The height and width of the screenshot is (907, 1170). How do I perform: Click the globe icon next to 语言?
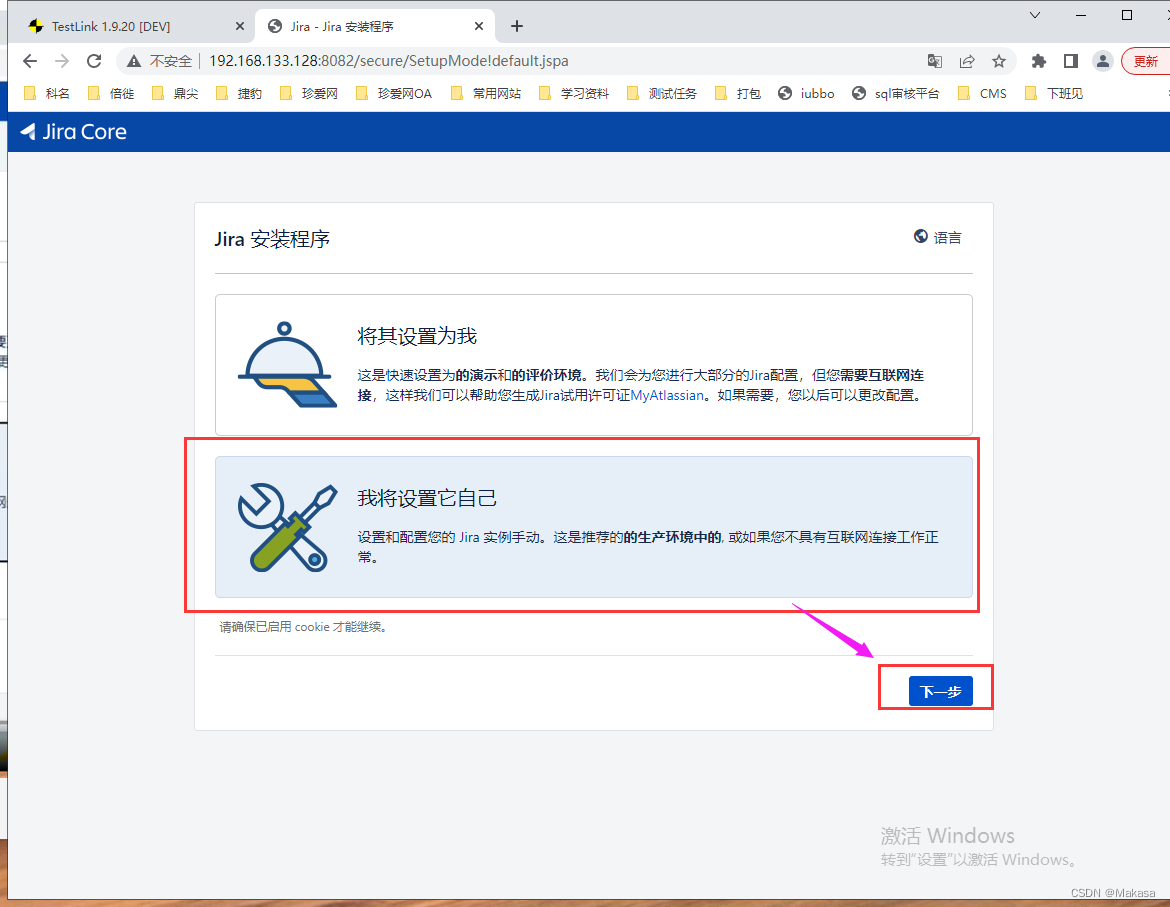coord(921,236)
